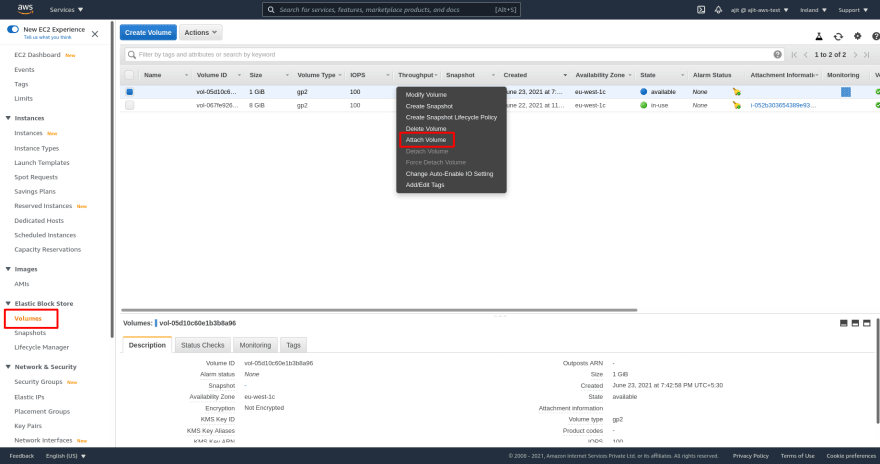The image size is (880, 464).
Task: Open table settings gear icon
Action: coord(858,36)
